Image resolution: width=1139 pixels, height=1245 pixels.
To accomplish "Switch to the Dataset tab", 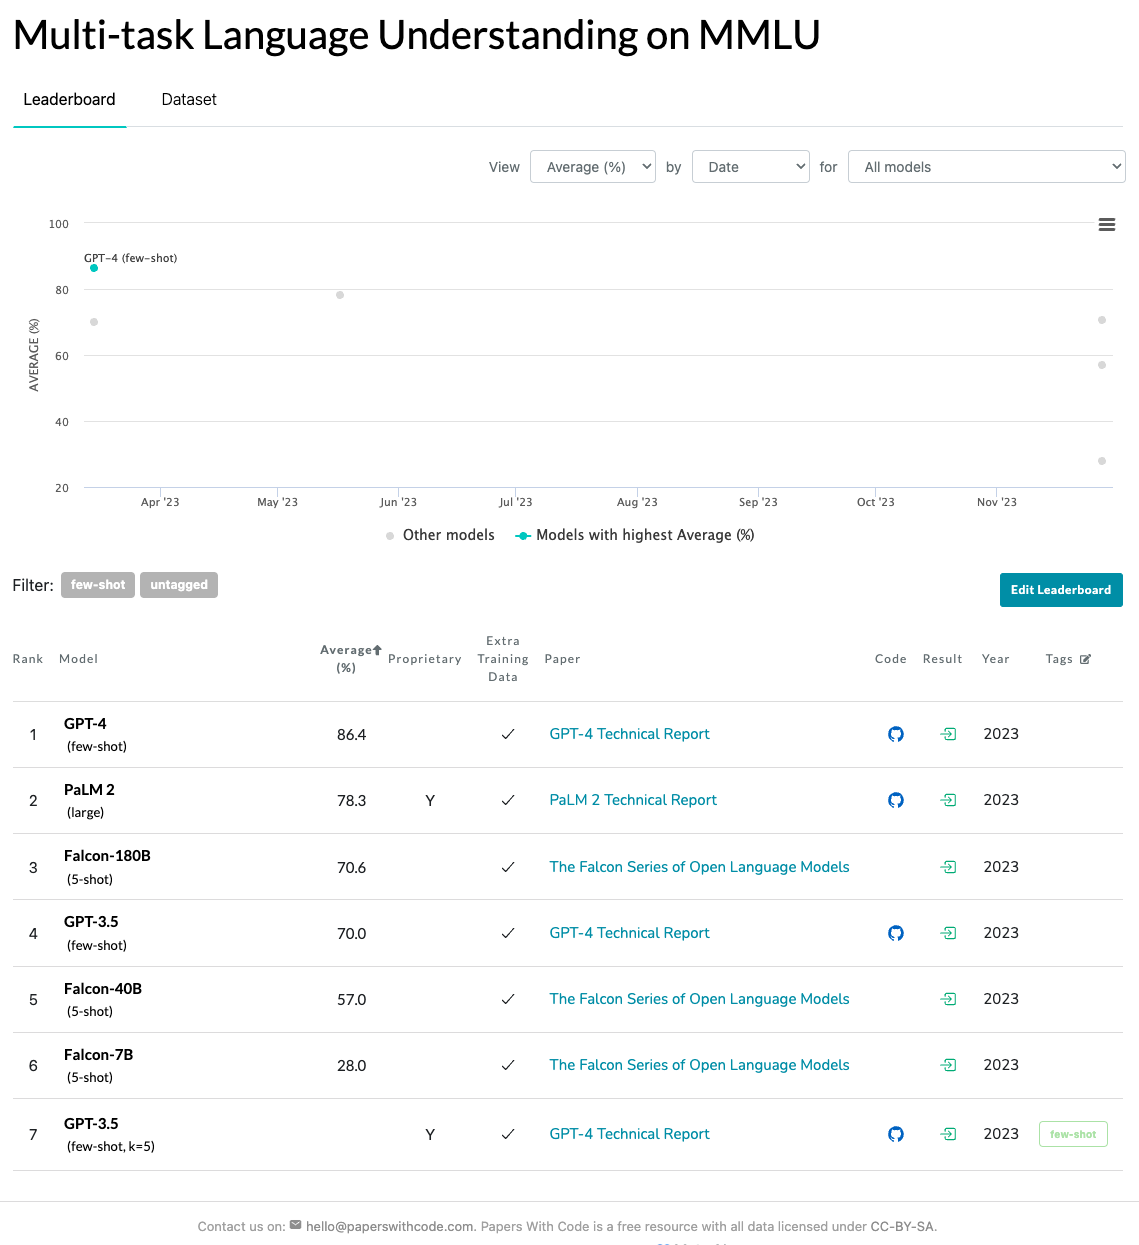I will [x=189, y=100].
